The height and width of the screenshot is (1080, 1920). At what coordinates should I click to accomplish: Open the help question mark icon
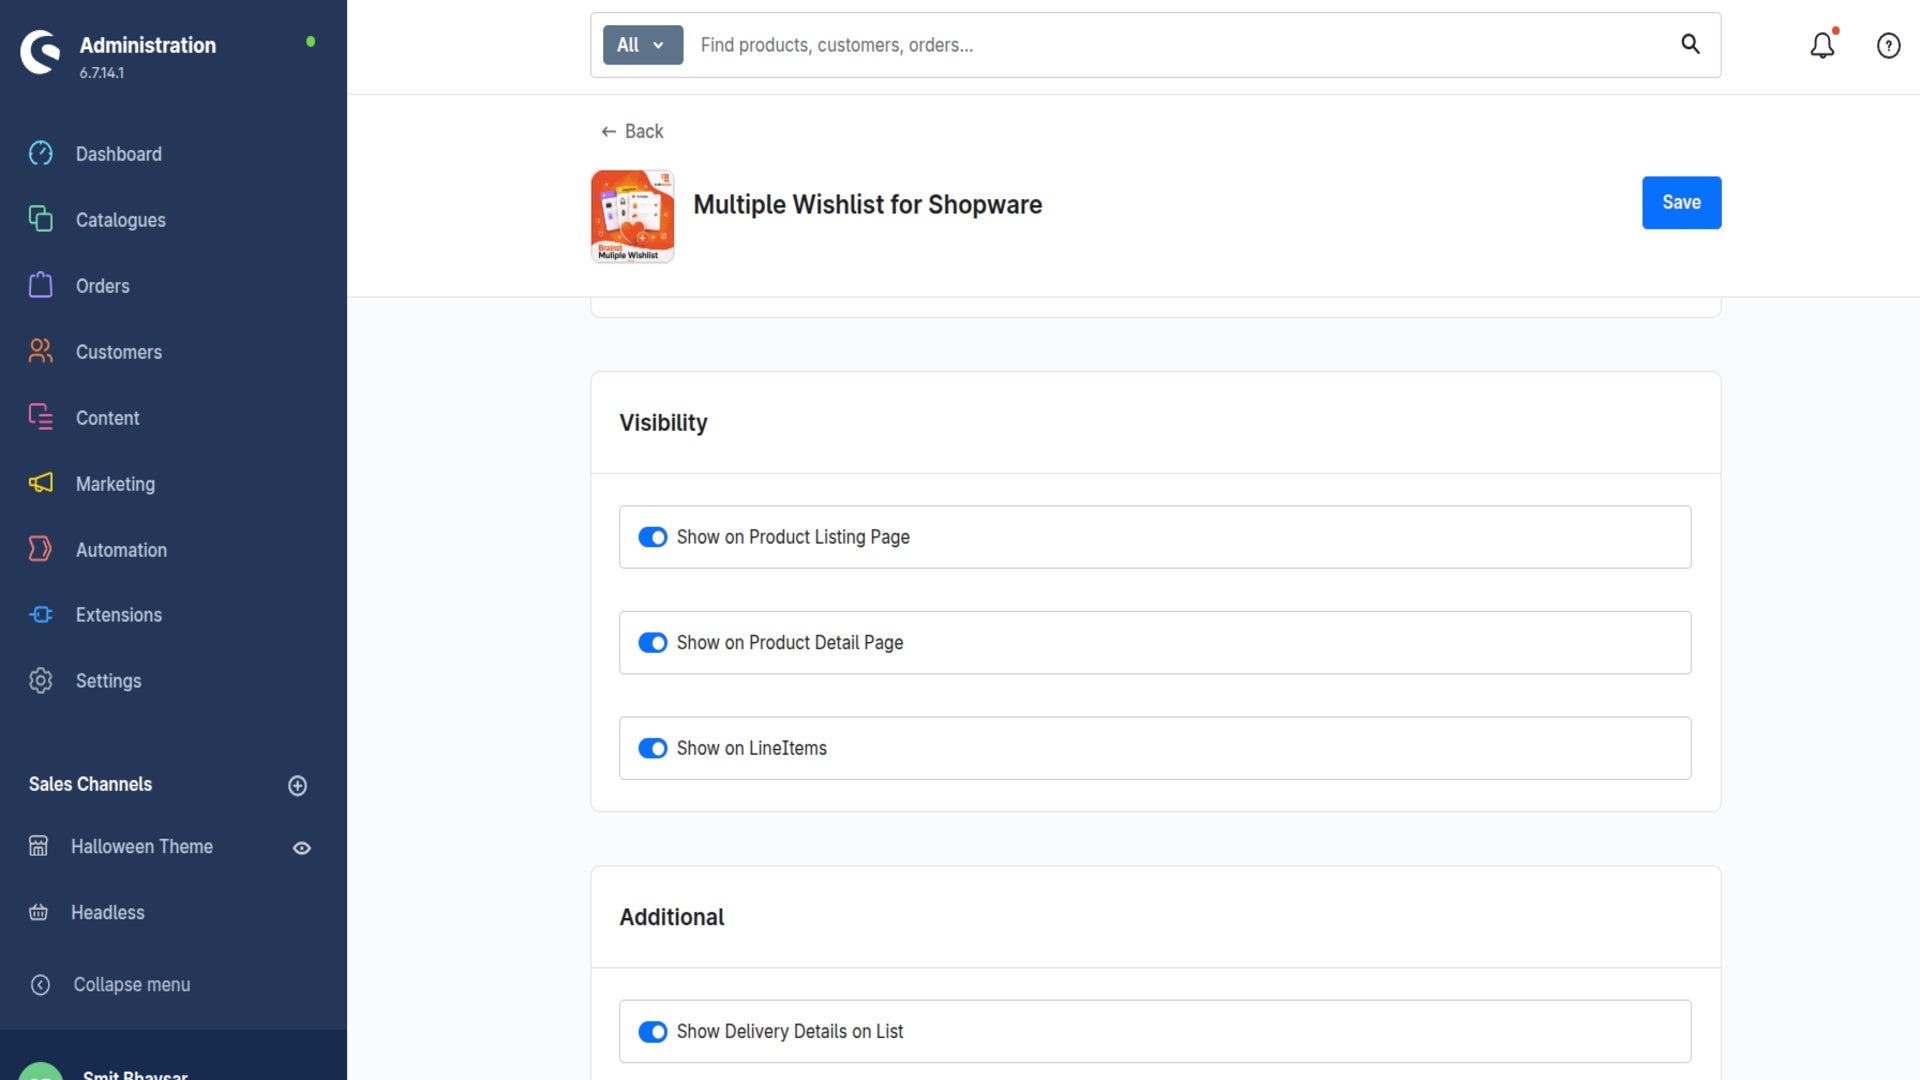1888,45
